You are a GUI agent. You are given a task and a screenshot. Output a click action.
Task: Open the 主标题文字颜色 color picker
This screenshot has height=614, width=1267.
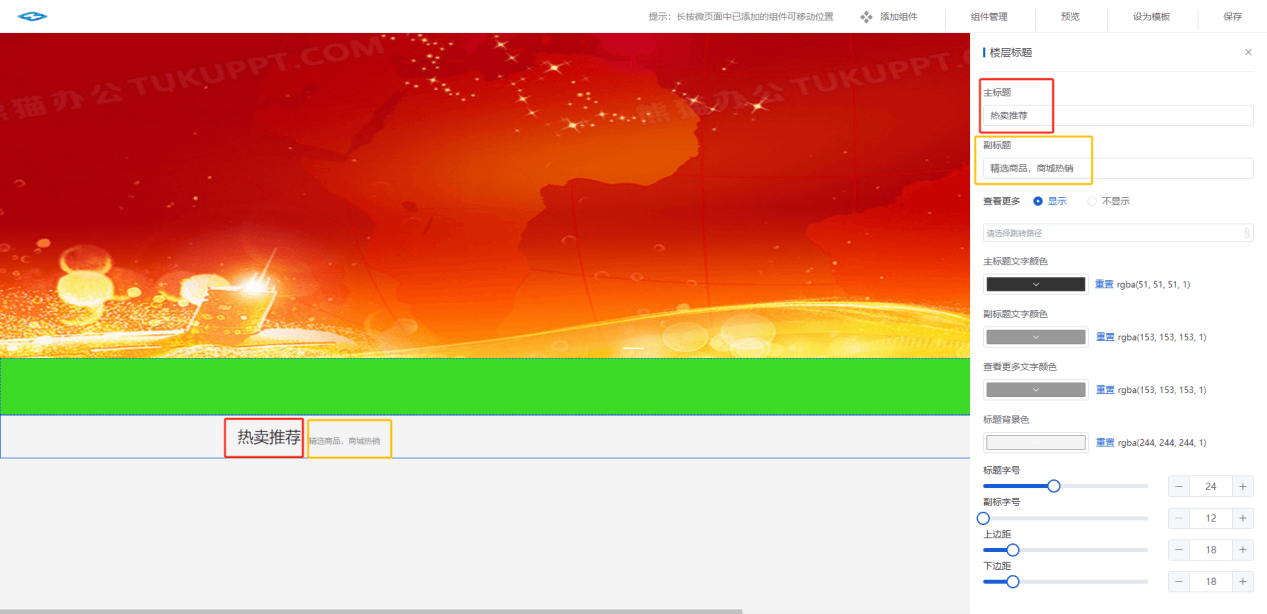coord(1036,284)
